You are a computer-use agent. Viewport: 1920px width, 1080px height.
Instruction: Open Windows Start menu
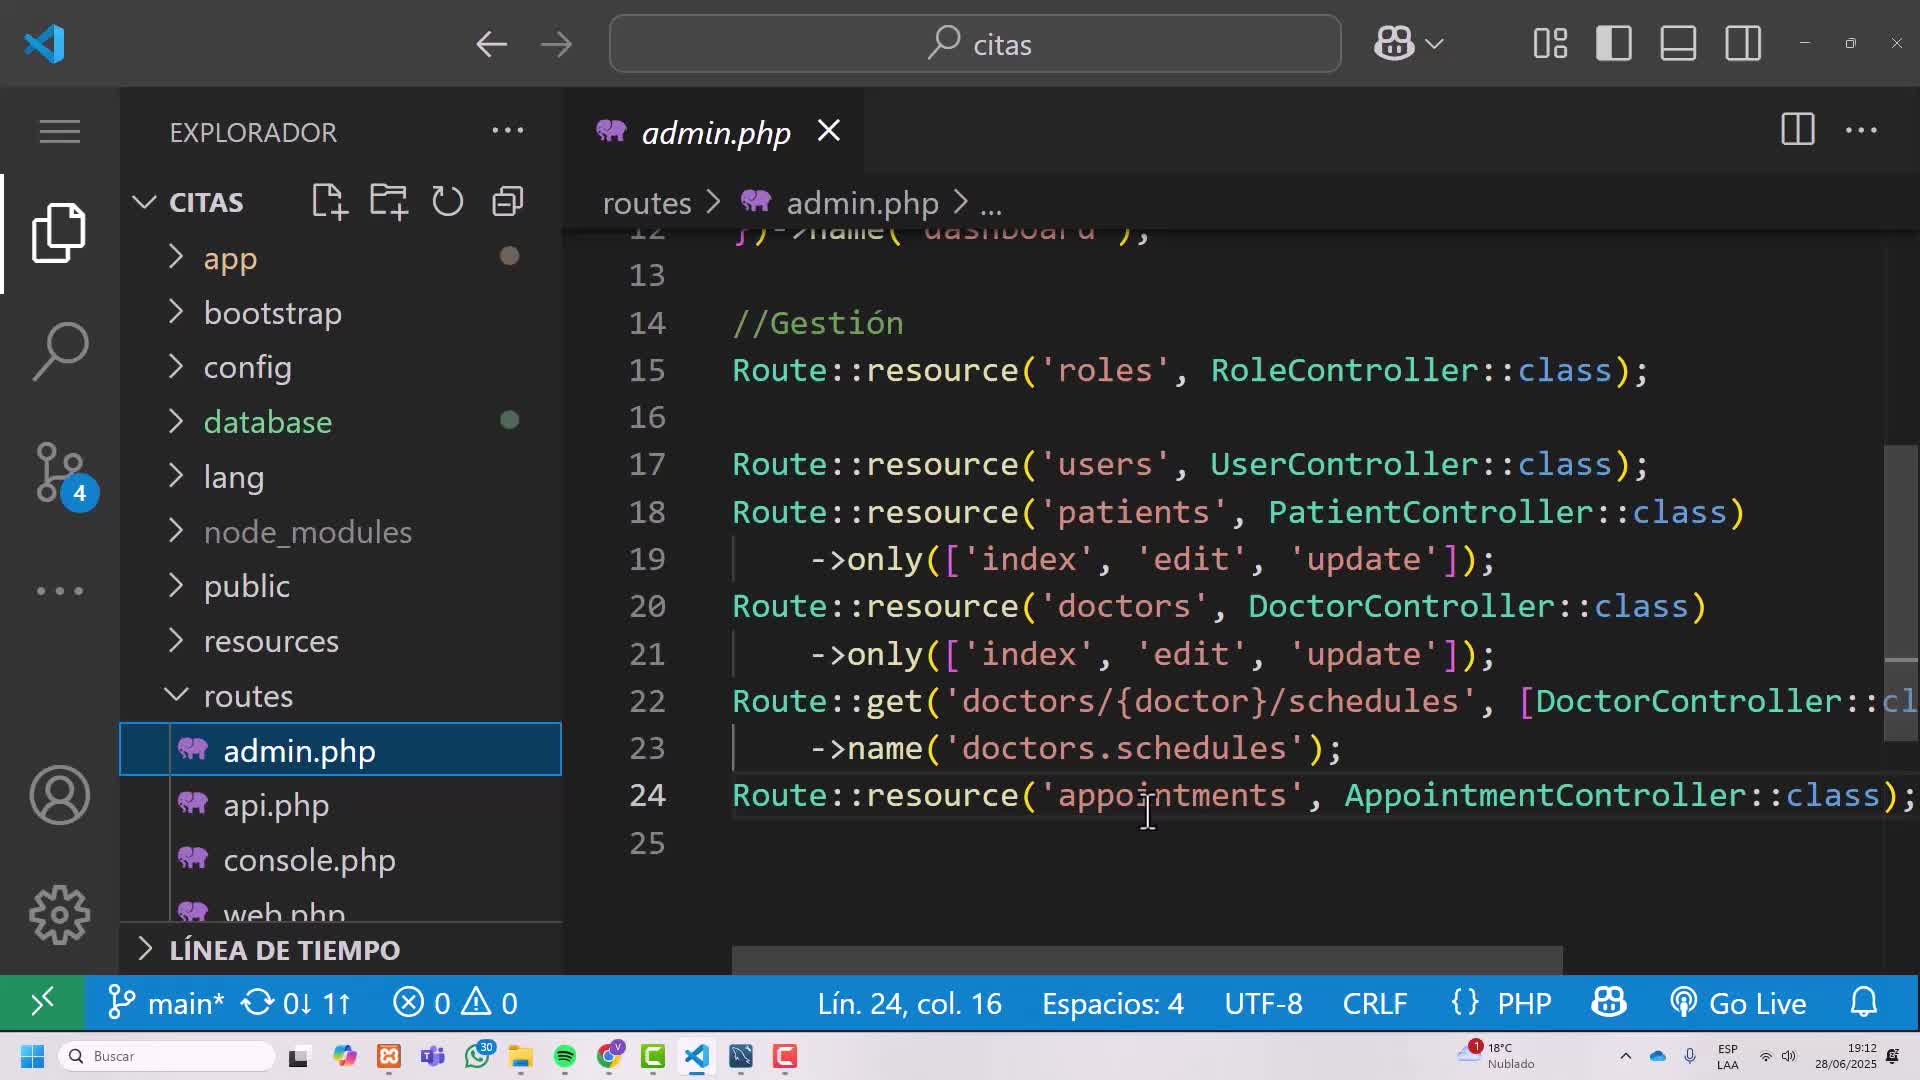[32, 1056]
